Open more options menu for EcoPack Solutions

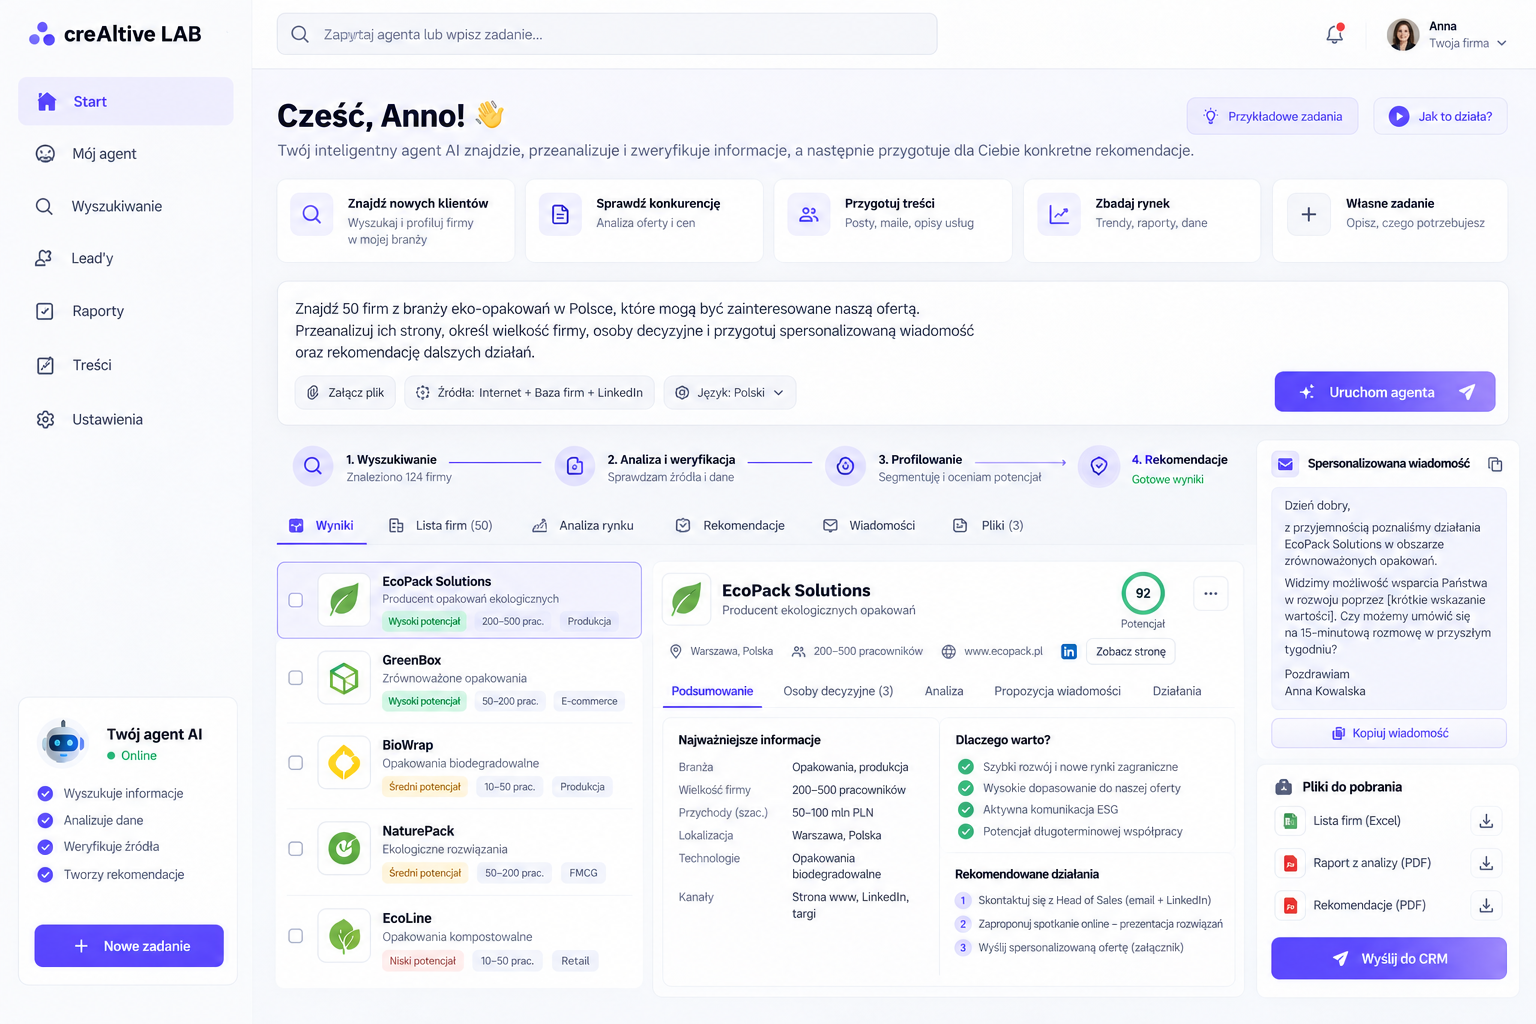1210,593
